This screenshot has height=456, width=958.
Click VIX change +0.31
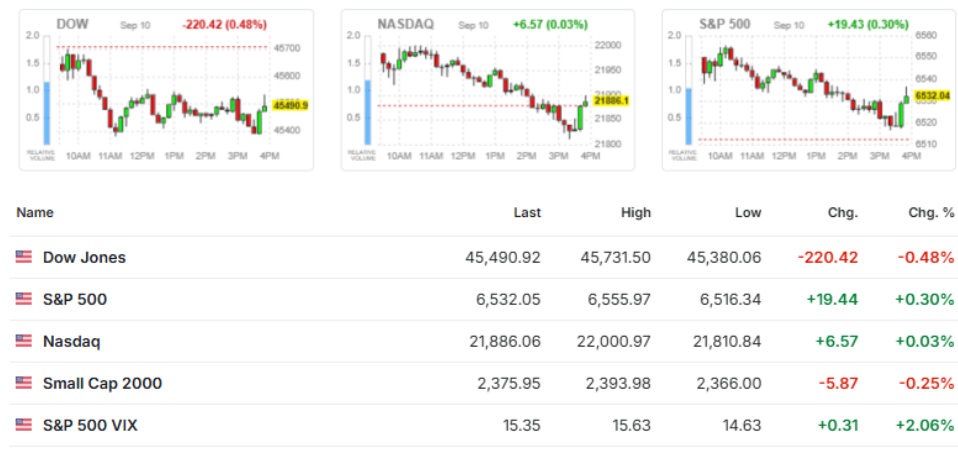point(836,425)
